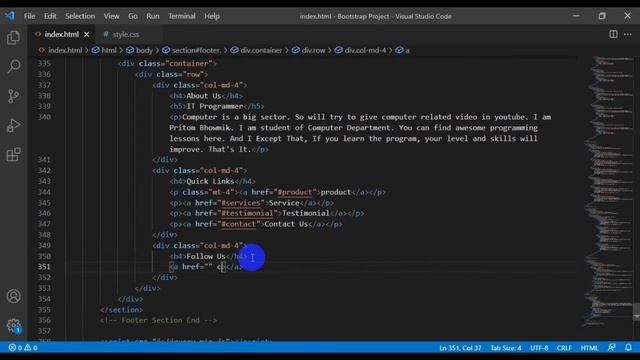Screen dimensions: 640x360
Task: Click Ln 351, Col 37 in status bar
Action: coord(460,348)
